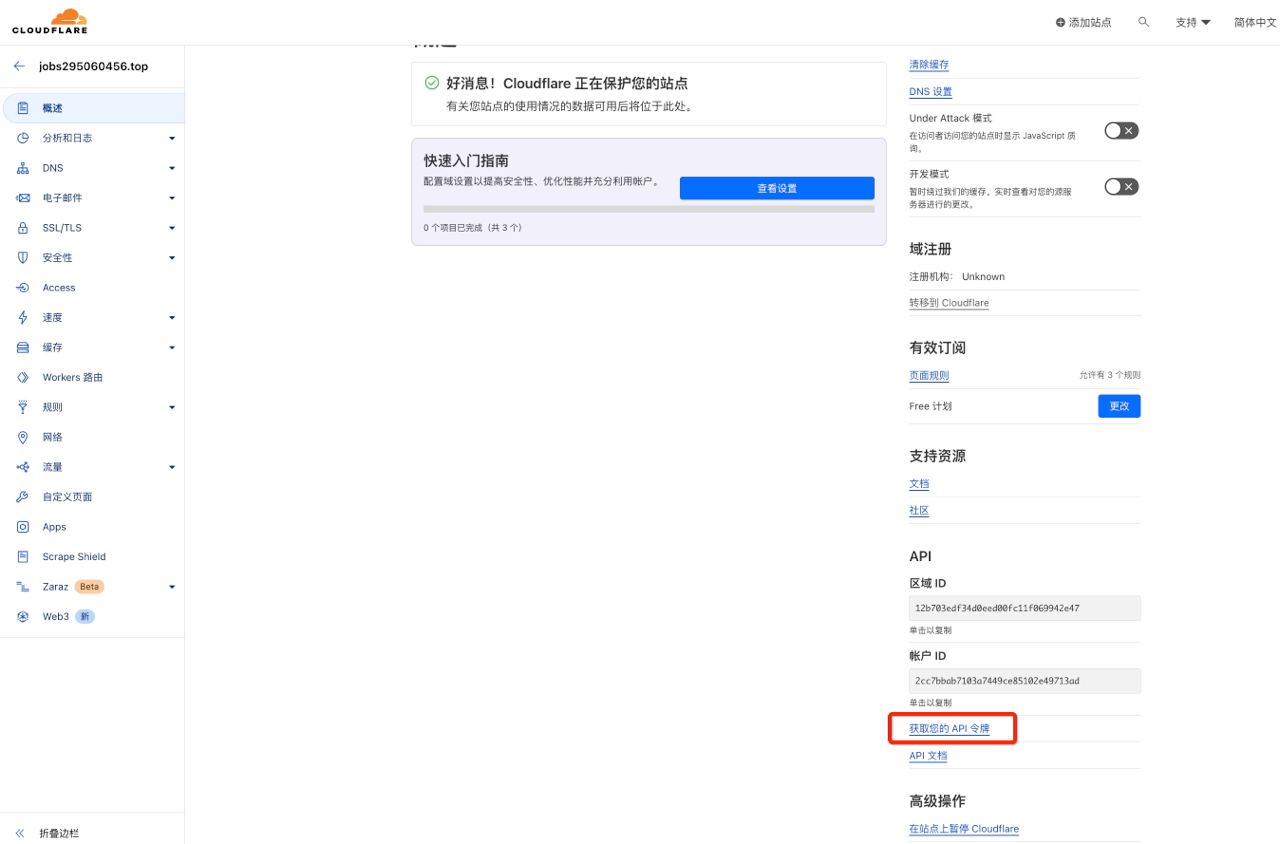
Task: Click the DNS network icon
Action: [23, 168]
